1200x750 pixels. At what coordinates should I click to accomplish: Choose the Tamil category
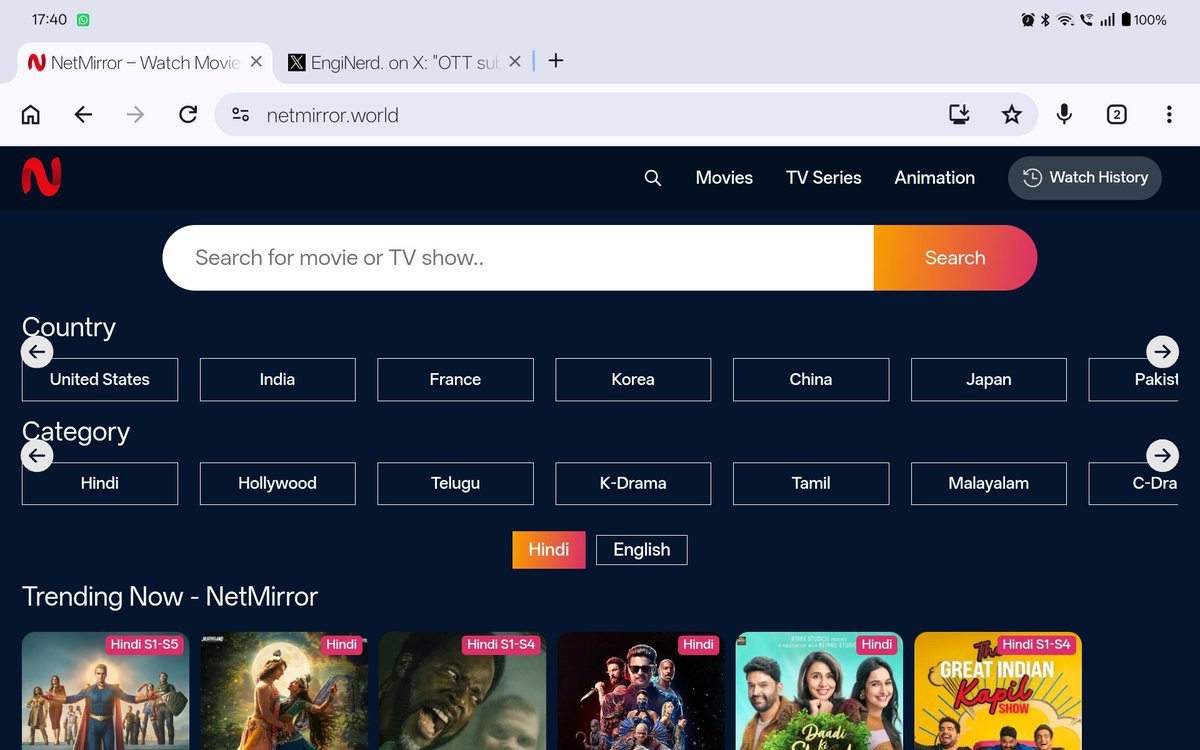tap(811, 483)
